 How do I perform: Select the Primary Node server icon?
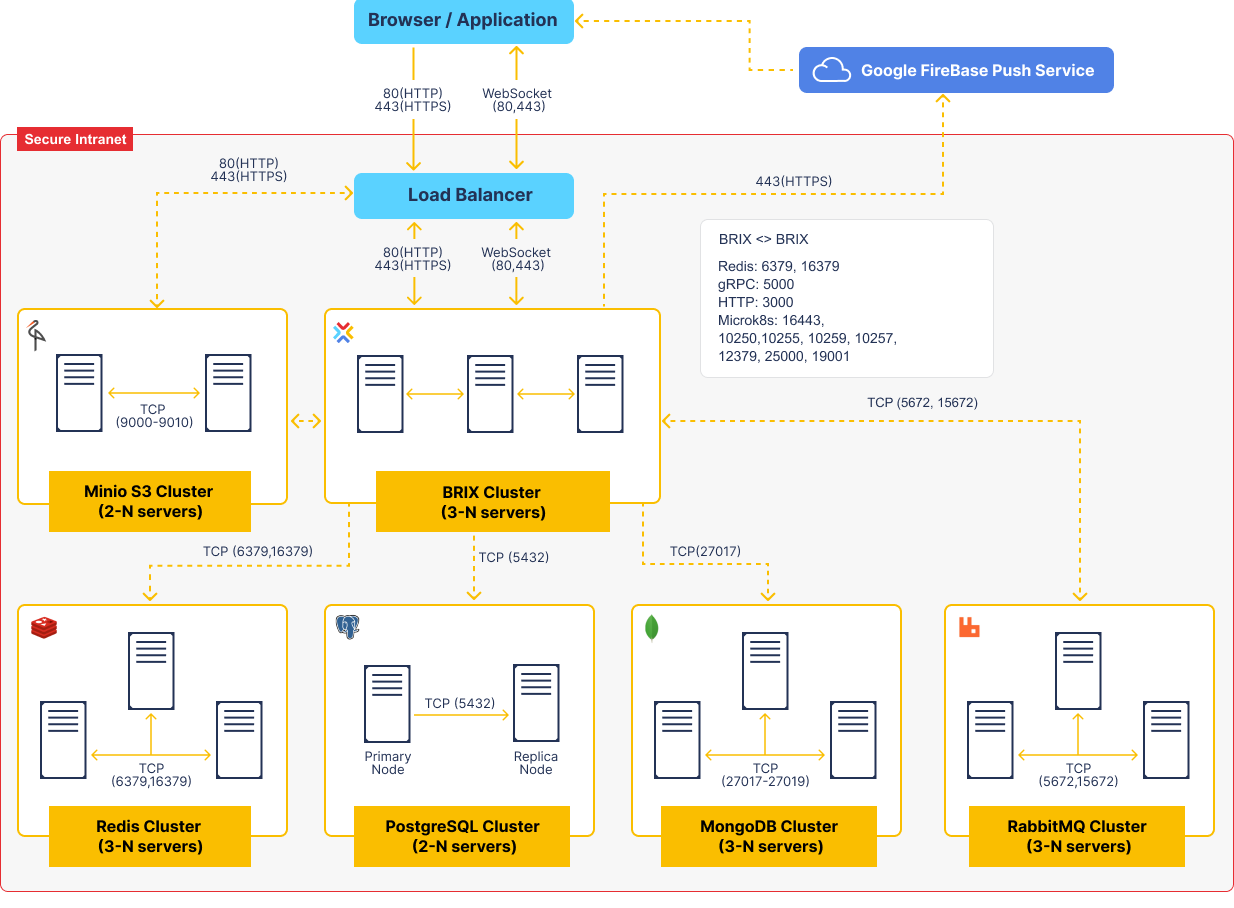click(387, 703)
